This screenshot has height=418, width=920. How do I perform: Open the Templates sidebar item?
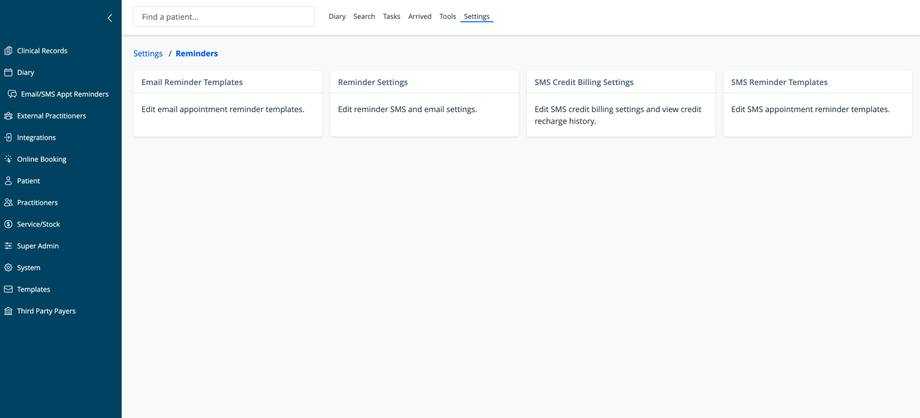33,289
